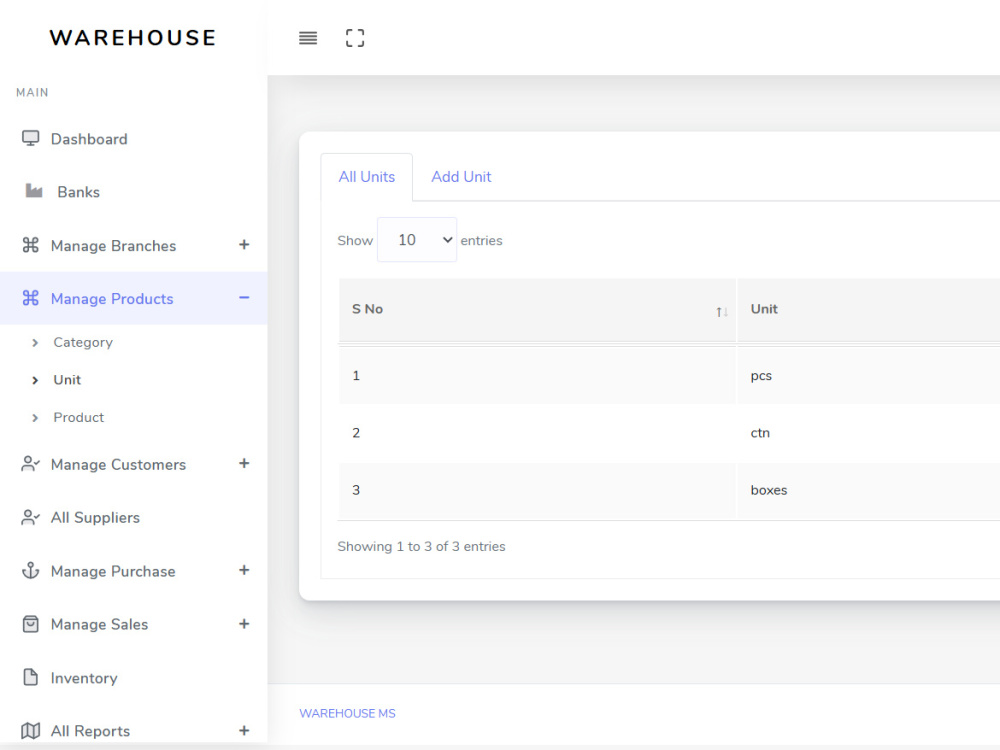Open the Product submenu link
Viewport: 1000px width, 750px height.
(78, 417)
